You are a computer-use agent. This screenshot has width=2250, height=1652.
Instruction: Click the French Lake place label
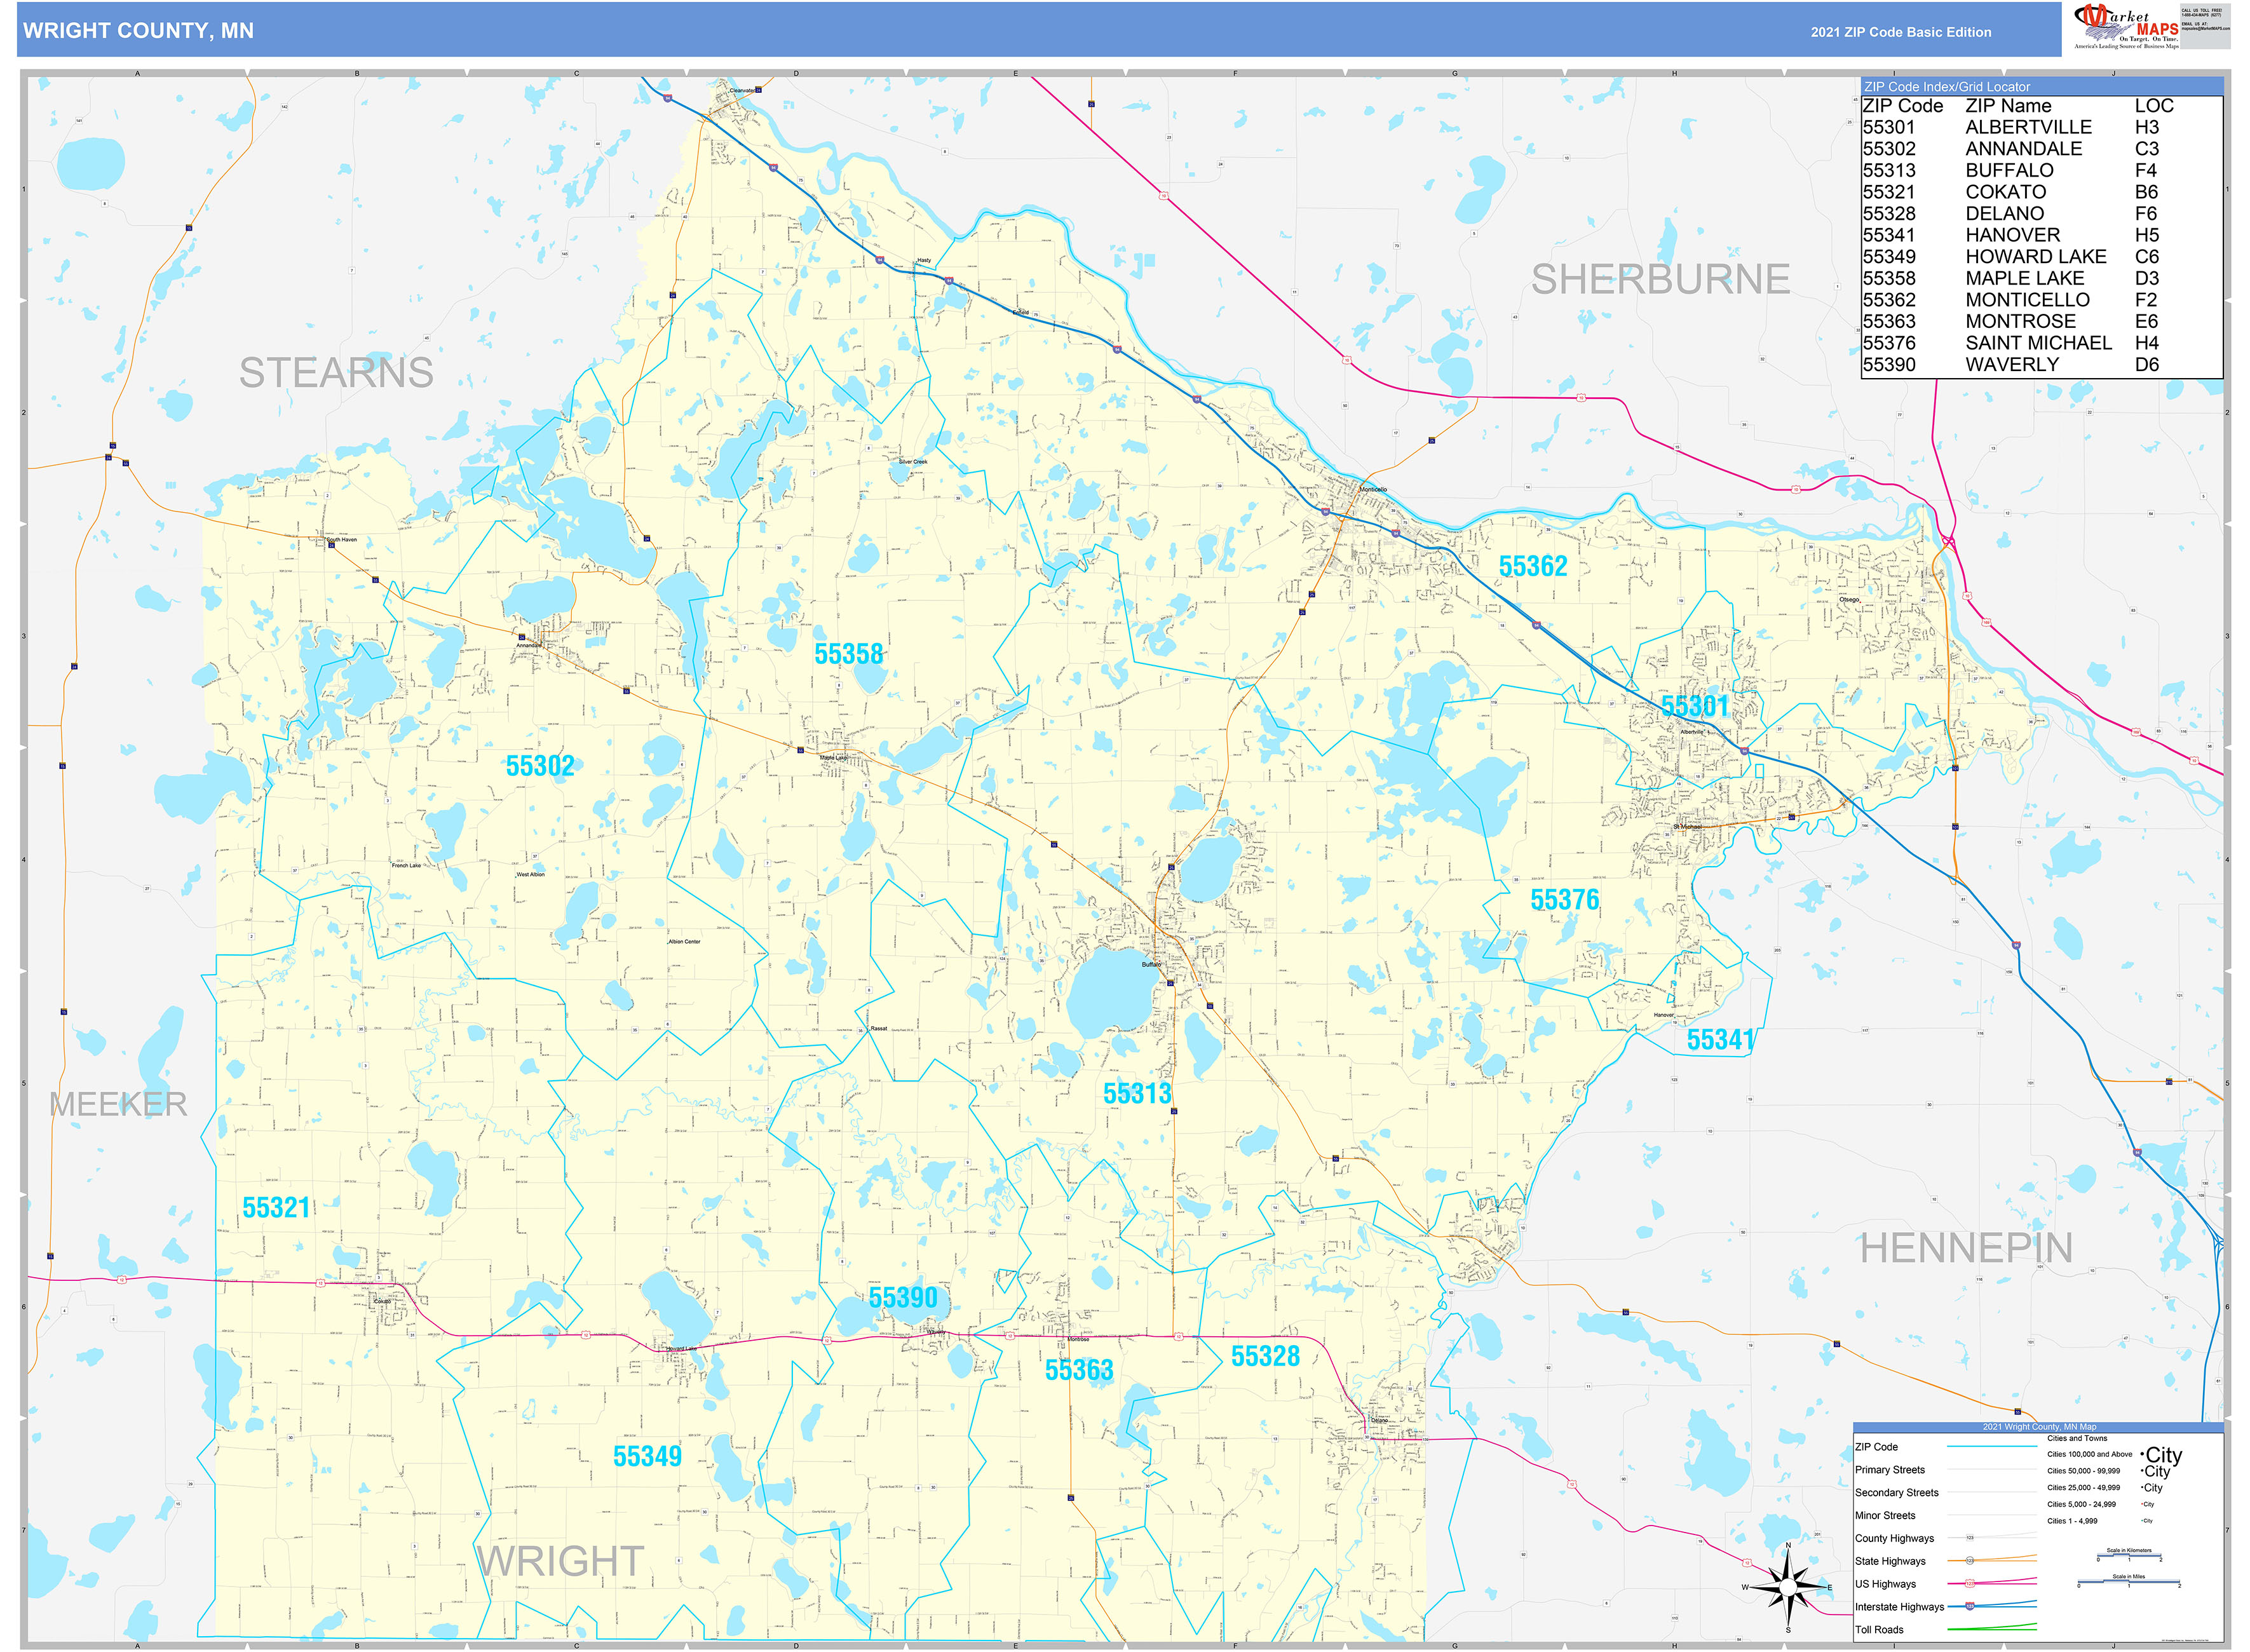click(406, 866)
